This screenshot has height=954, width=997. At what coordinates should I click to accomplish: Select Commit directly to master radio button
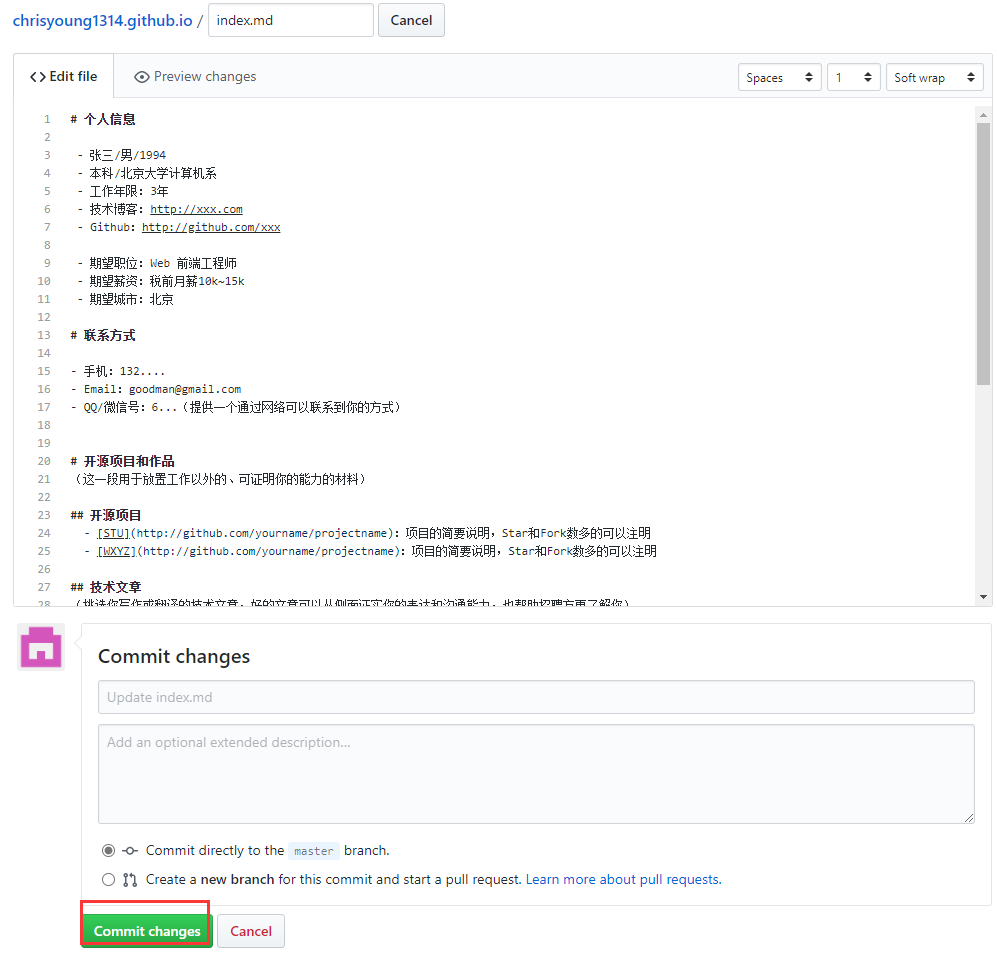[x=109, y=850]
